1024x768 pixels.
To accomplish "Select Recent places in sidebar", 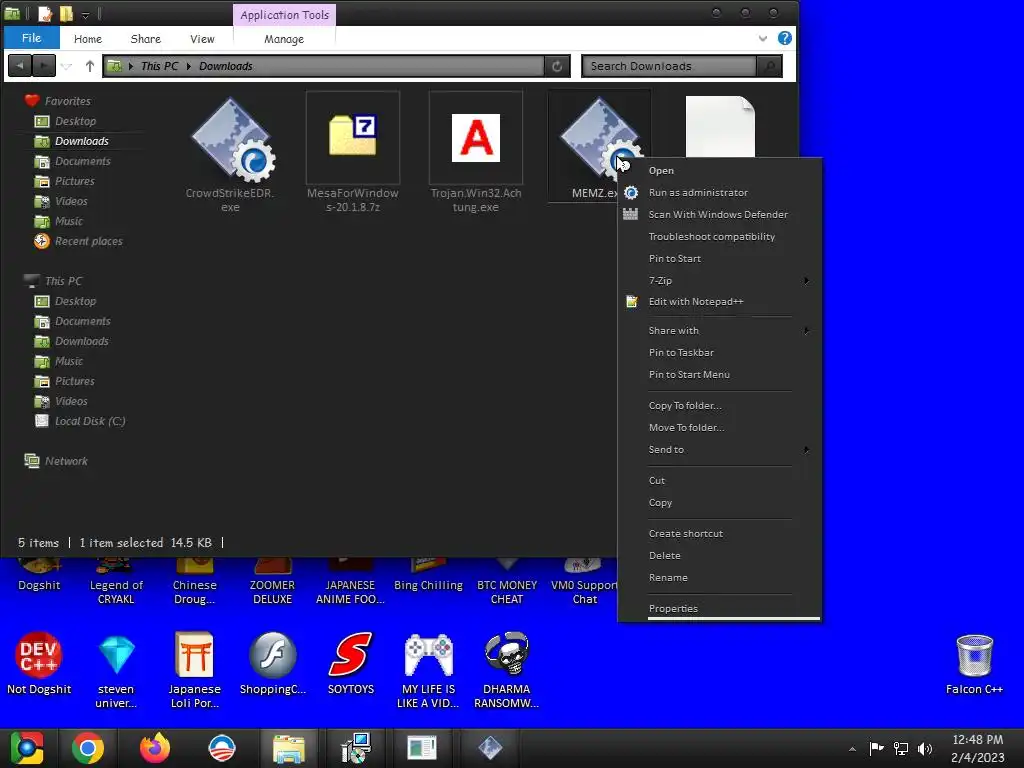I will click(x=89, y=241).
